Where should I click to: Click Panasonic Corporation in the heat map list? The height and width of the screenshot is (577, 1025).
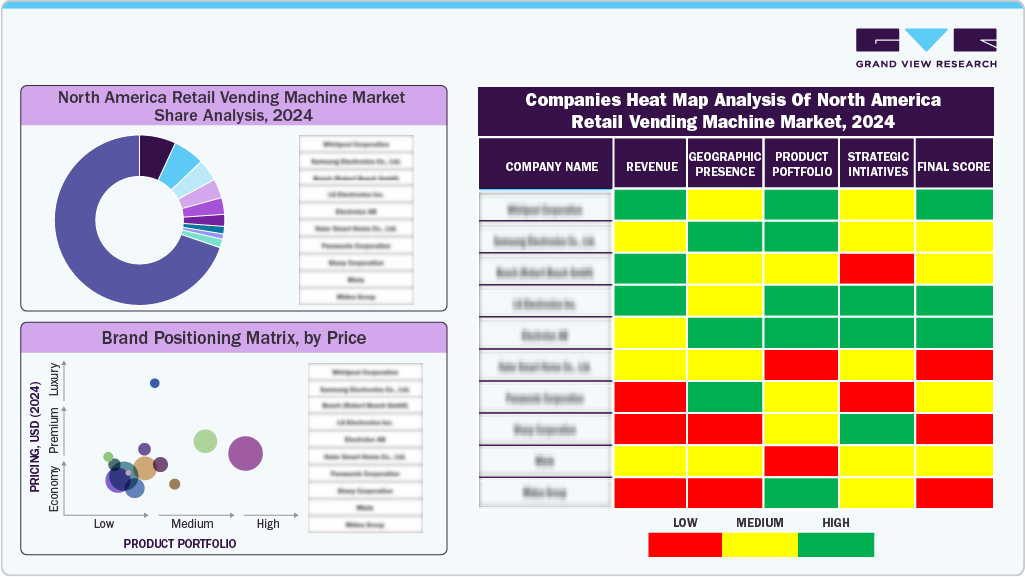coord(546,397)
